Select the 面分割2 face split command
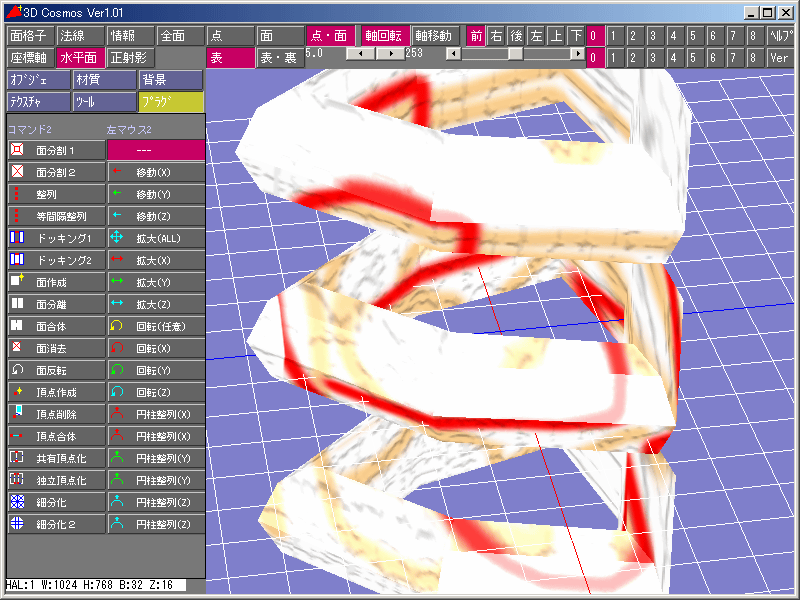800x600 pixels. (57, 172)
